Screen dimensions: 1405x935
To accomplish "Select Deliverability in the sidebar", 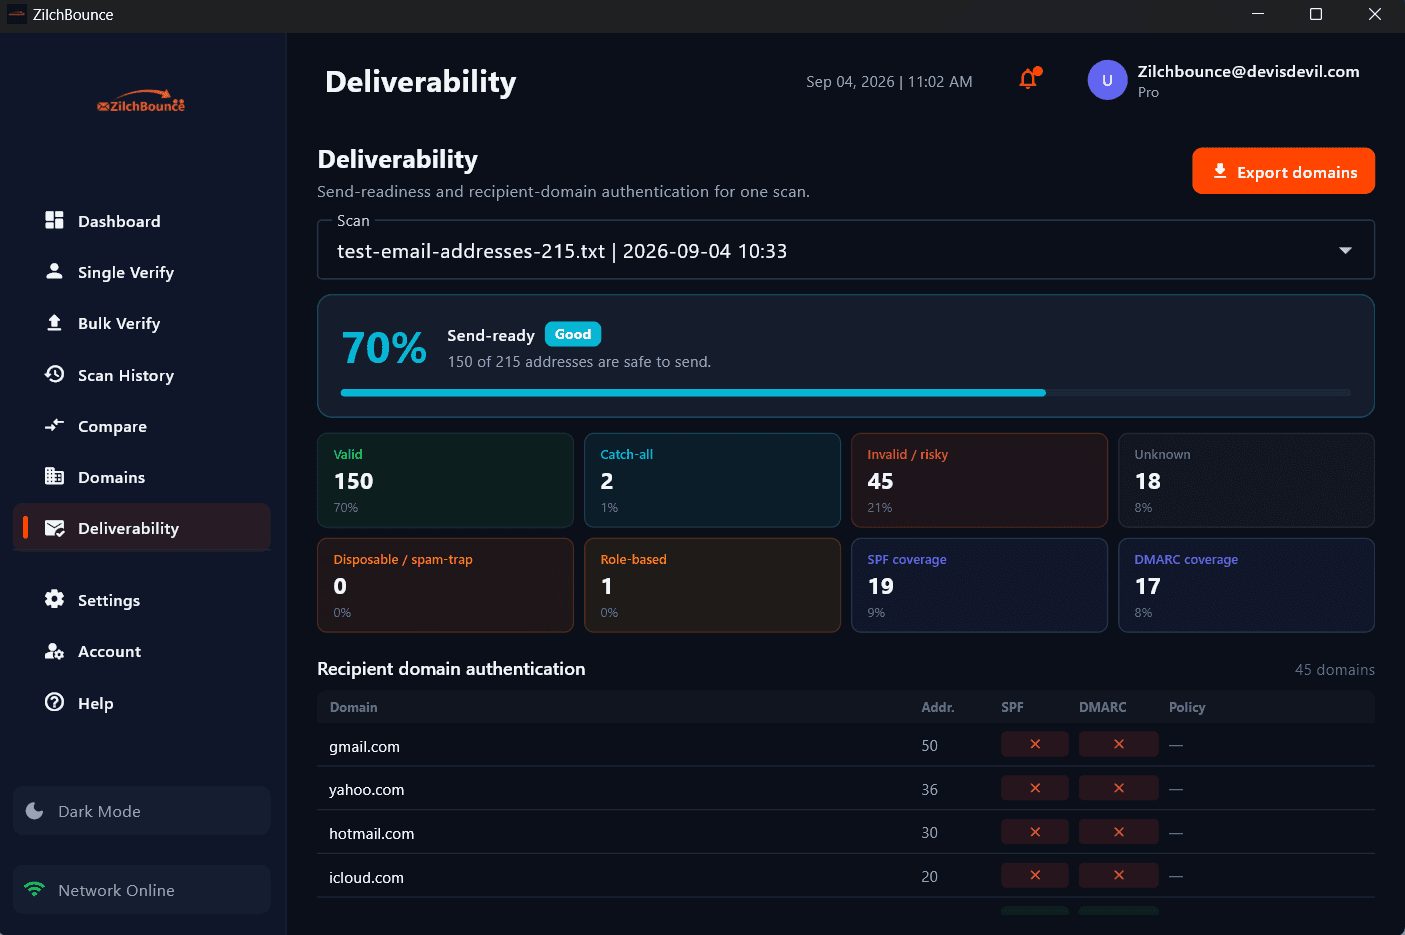I will 142,528.
